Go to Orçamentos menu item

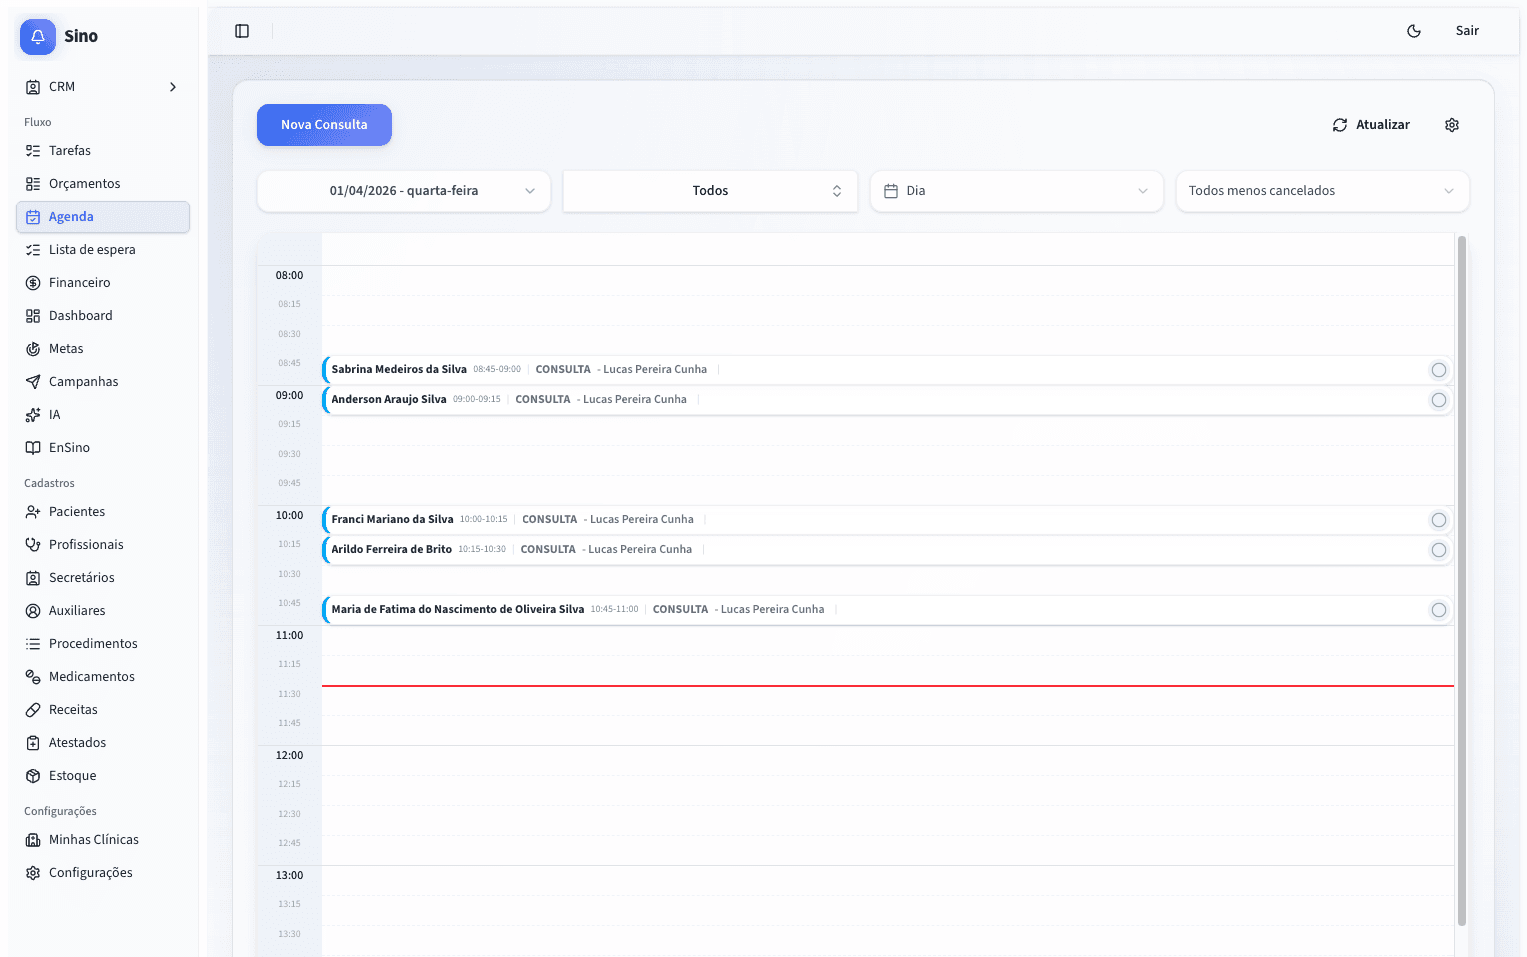[103, 184]
